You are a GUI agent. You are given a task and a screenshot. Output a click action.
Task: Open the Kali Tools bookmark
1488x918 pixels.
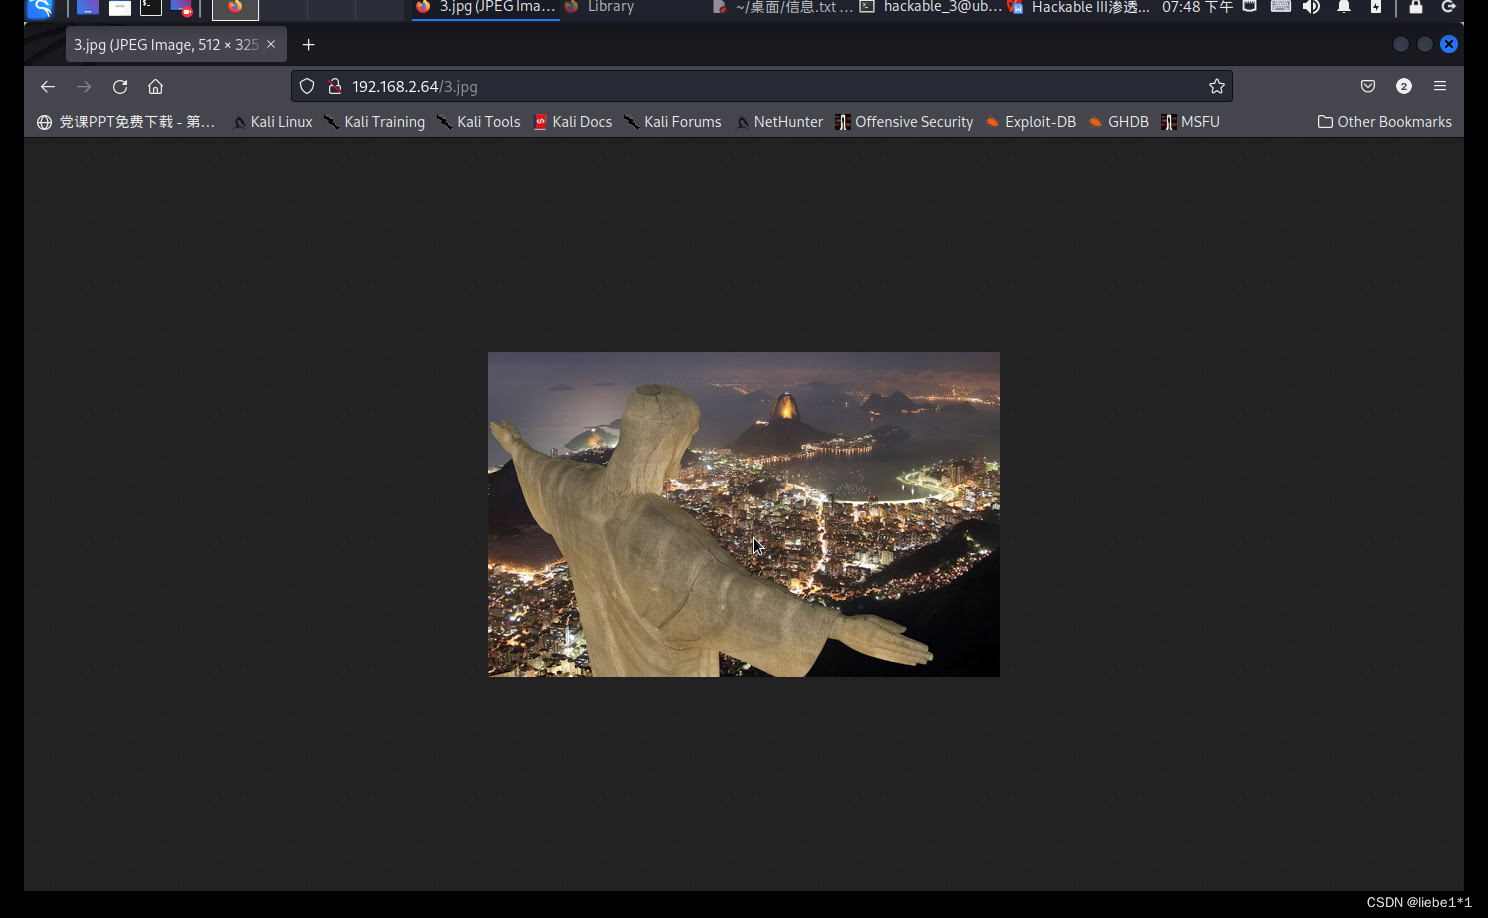pos(479,122)
